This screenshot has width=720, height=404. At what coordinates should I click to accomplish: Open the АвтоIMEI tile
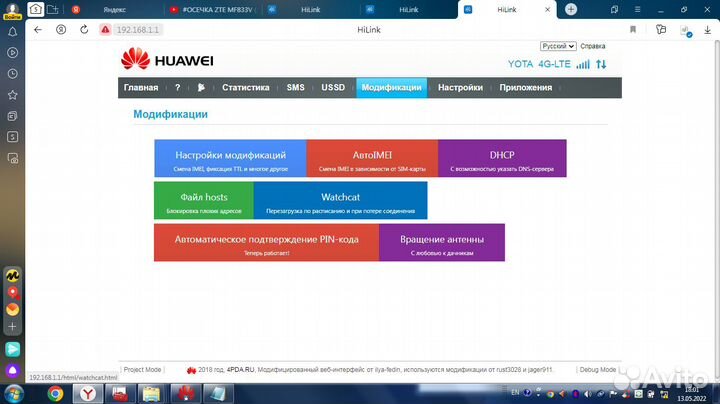point(372,158)
